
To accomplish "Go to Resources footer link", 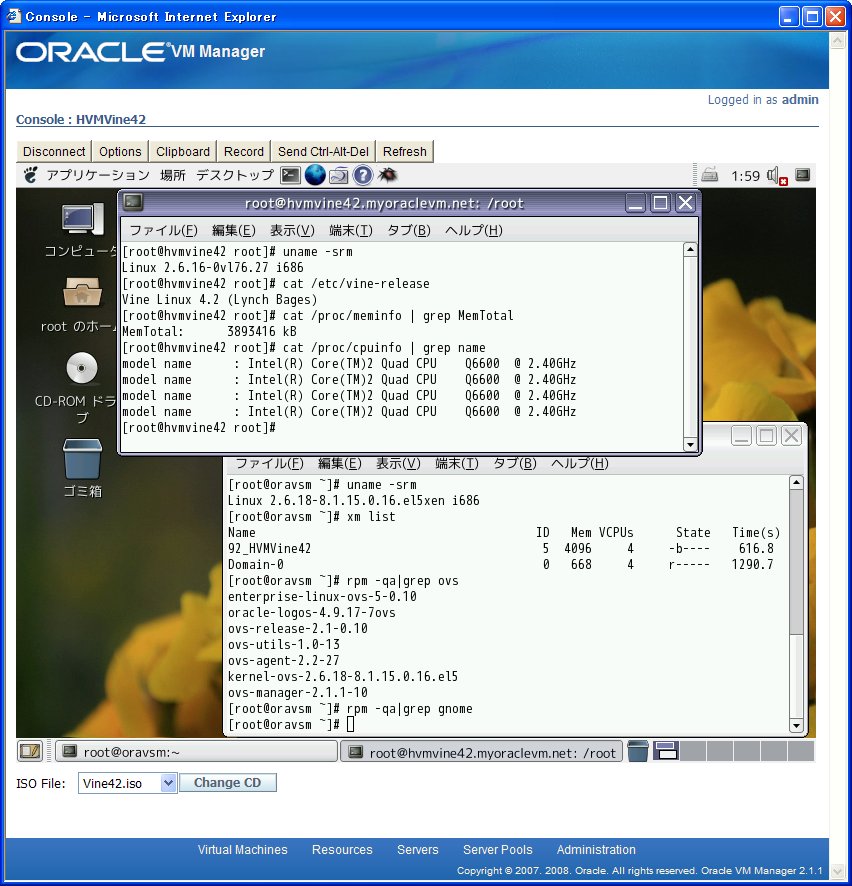I will [x=342, y=849].
